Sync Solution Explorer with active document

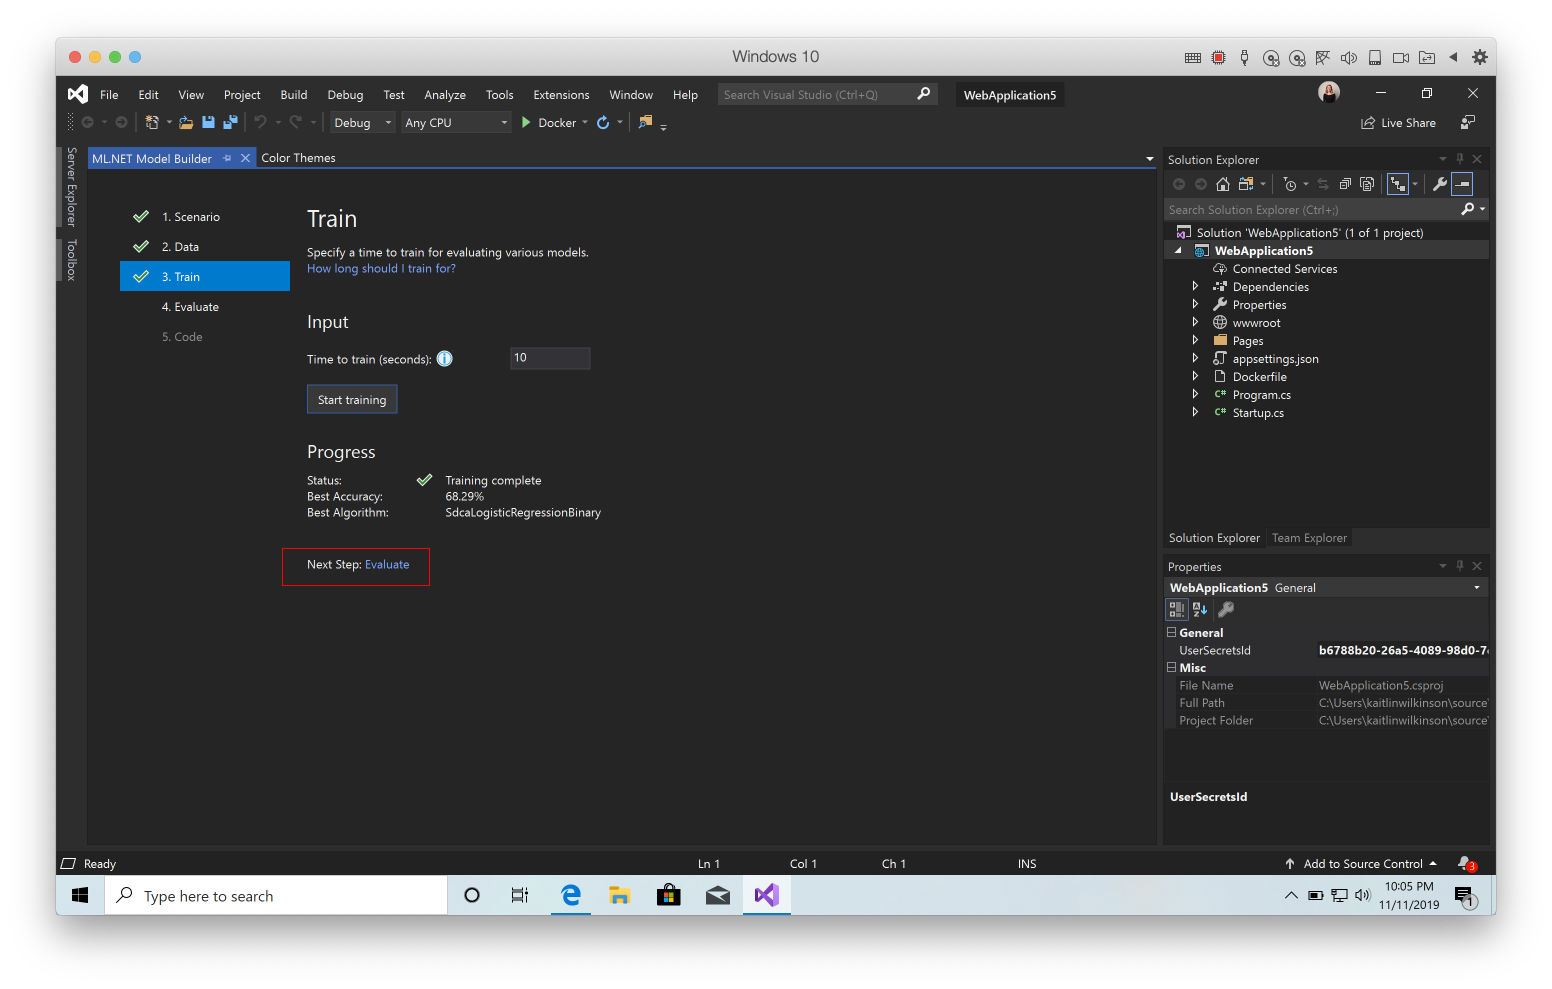coord(1321,184)
